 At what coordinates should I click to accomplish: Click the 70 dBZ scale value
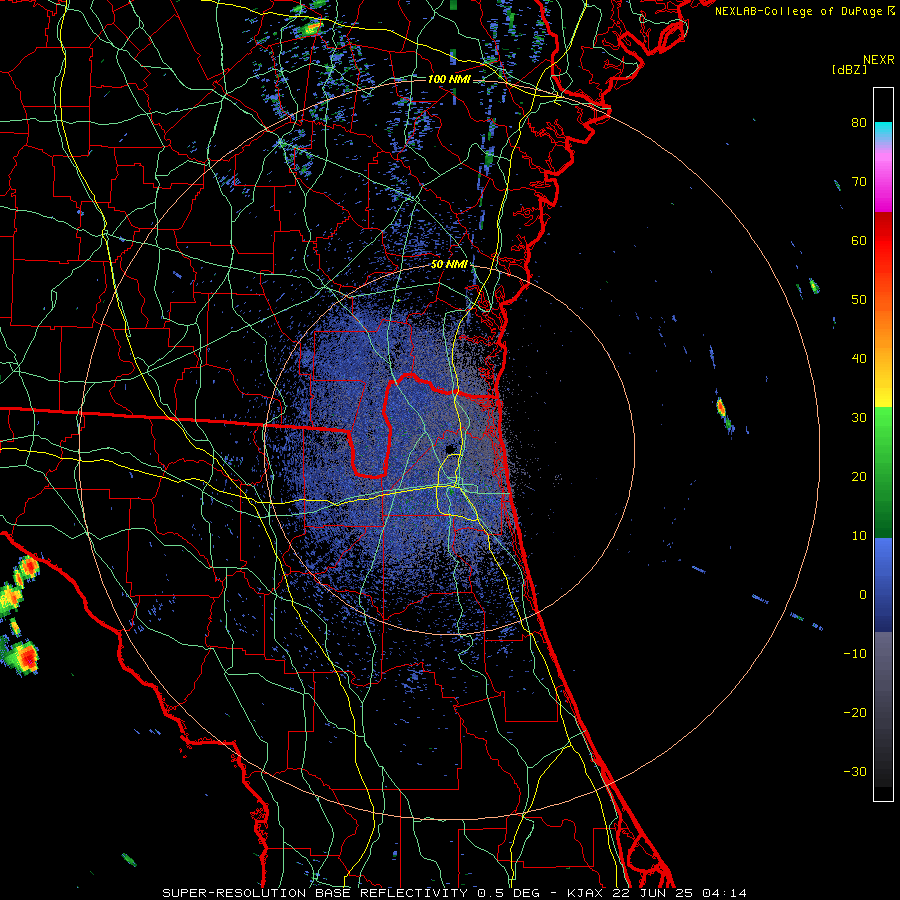[859, 182]
